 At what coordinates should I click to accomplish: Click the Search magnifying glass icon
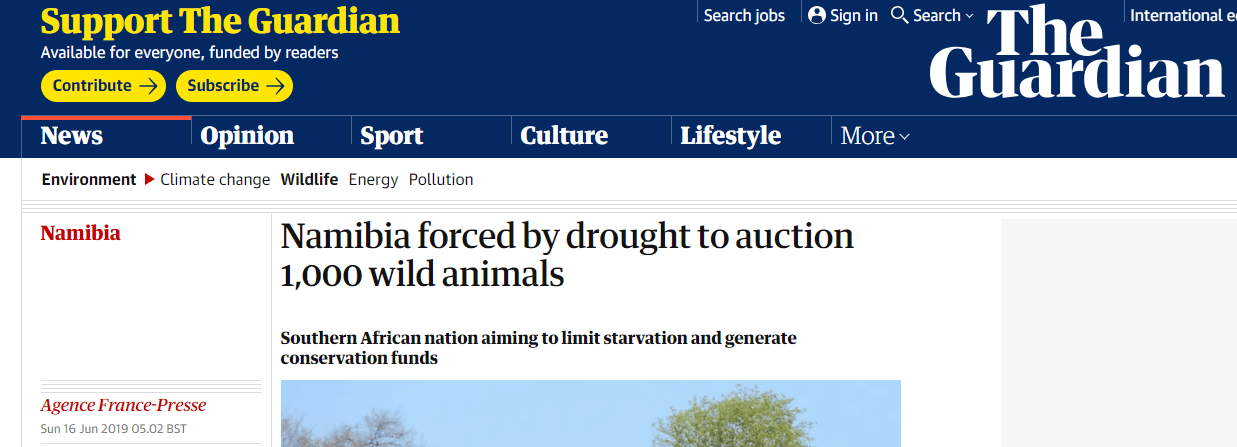pos(899,15)
